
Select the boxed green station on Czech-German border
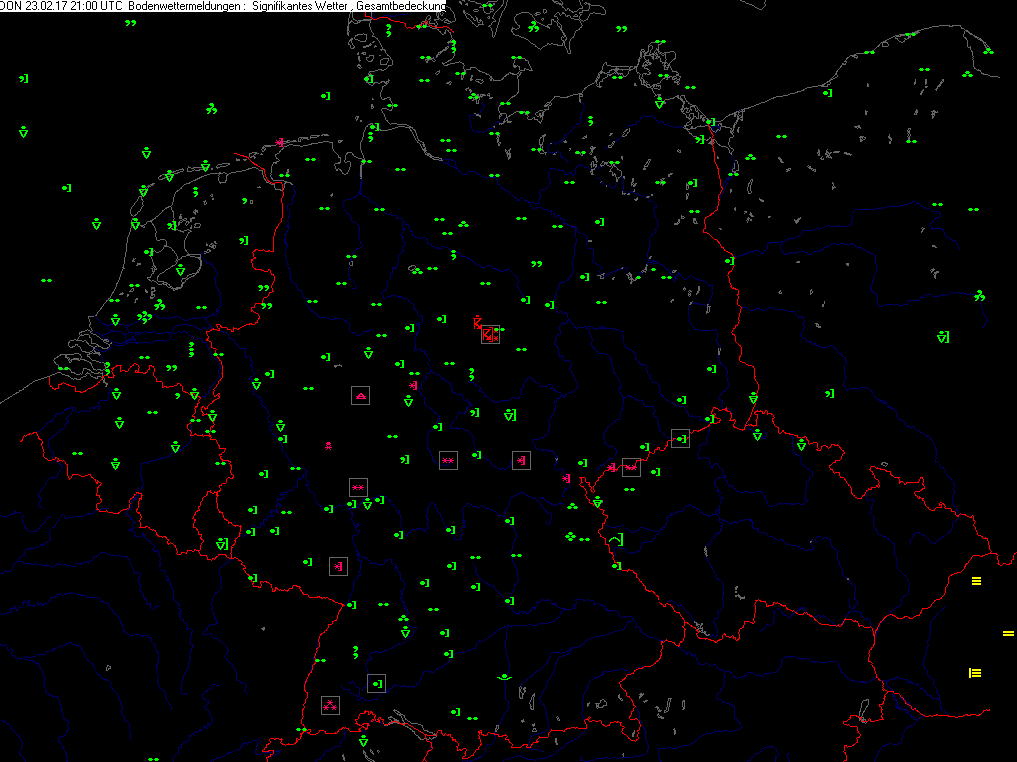pos(680,438)
